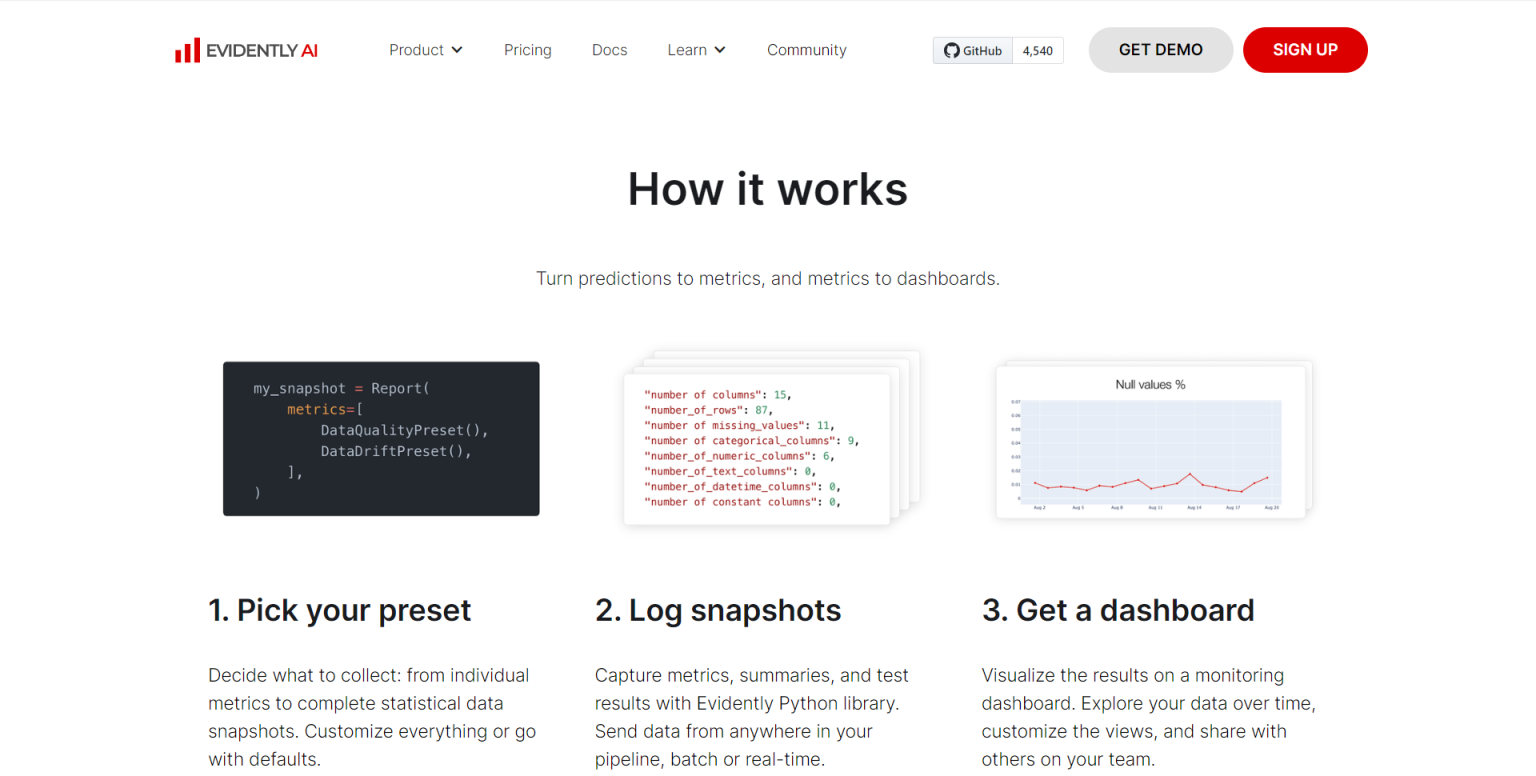Click the '3. Get a dashboard' heading
The height and width of the screenshot is (776, 1536).
pyautogui.click(x=1117, y=610)
